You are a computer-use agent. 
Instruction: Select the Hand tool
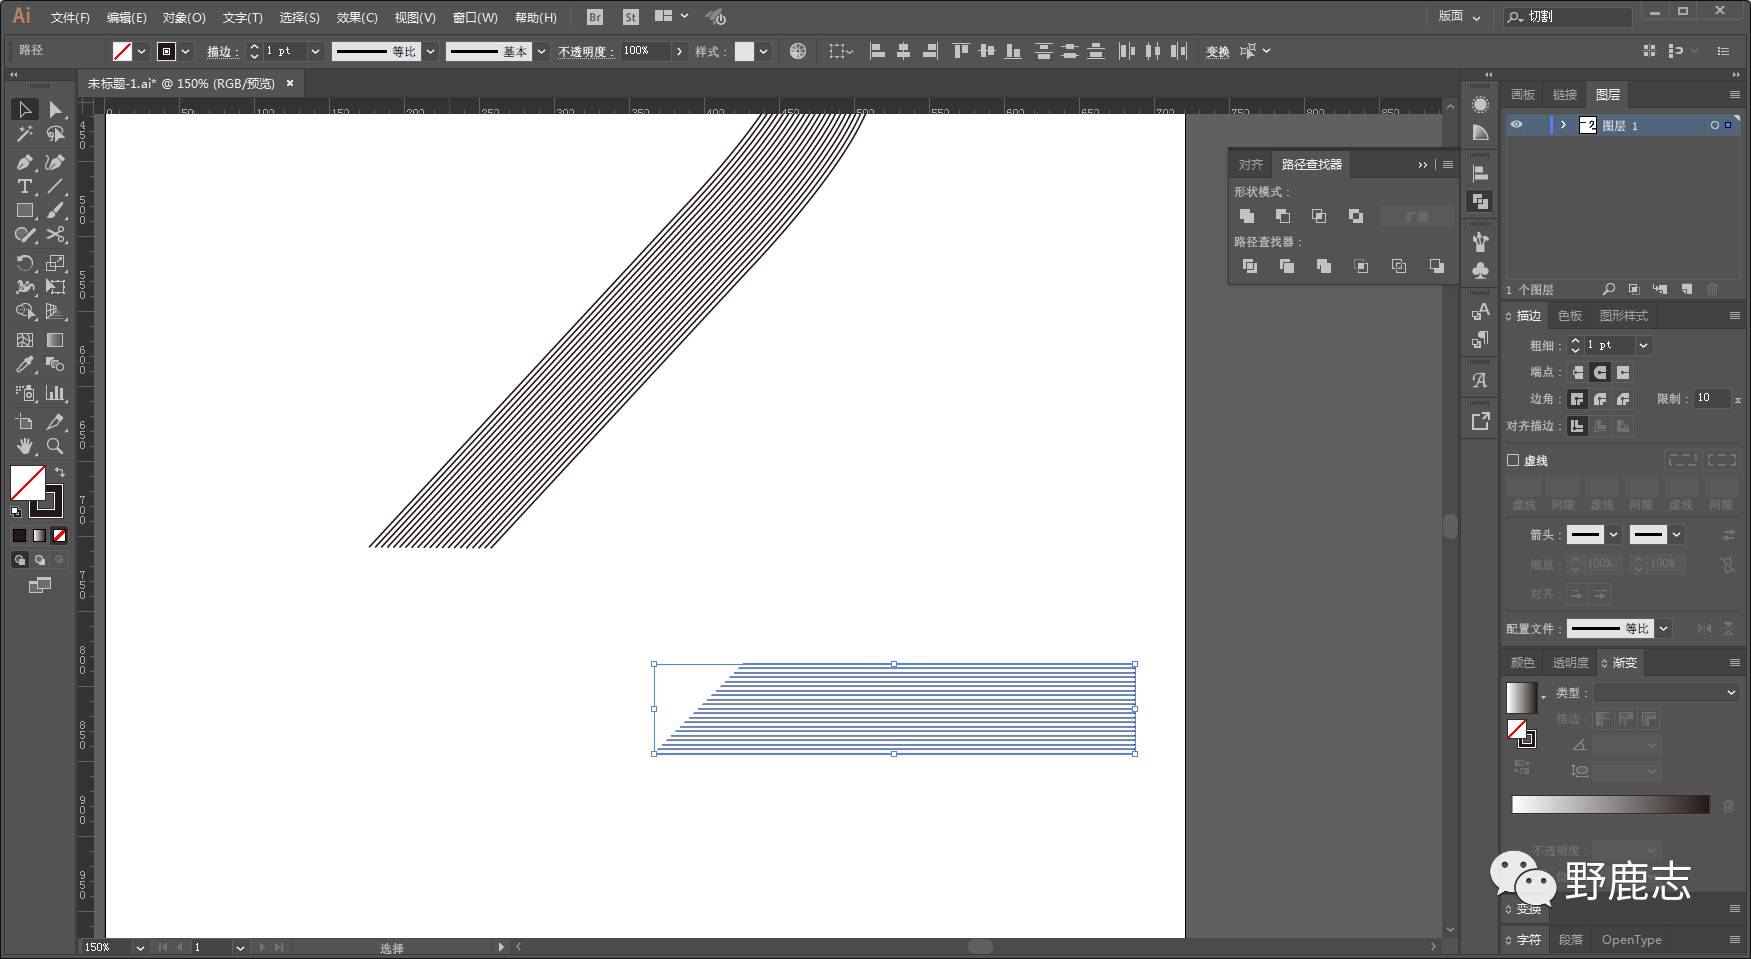point(24,446)
